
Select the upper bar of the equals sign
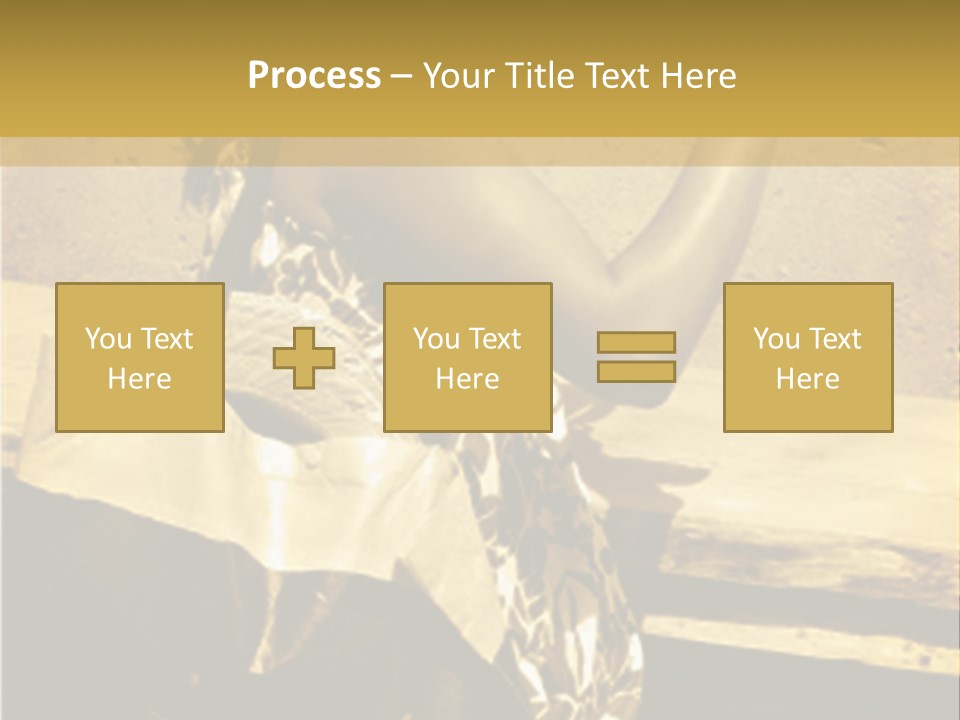point(636,343)
